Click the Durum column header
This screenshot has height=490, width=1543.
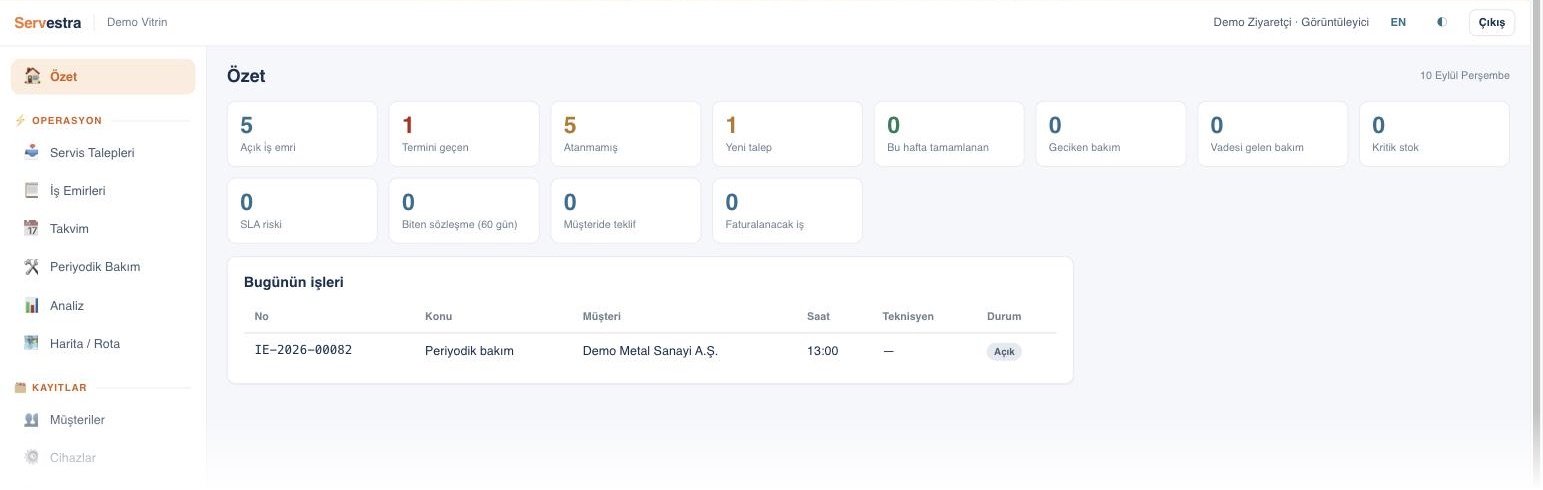(1004, 316)
